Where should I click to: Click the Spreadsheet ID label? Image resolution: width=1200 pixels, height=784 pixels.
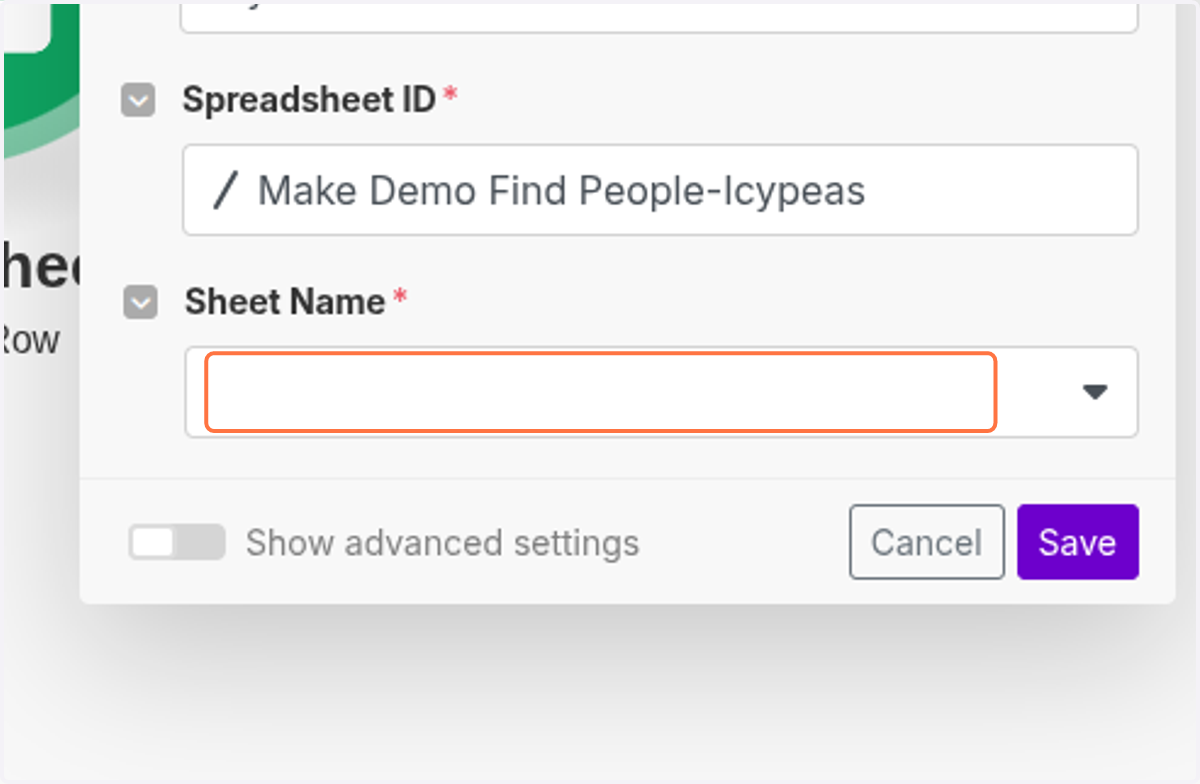pos(309,99)
